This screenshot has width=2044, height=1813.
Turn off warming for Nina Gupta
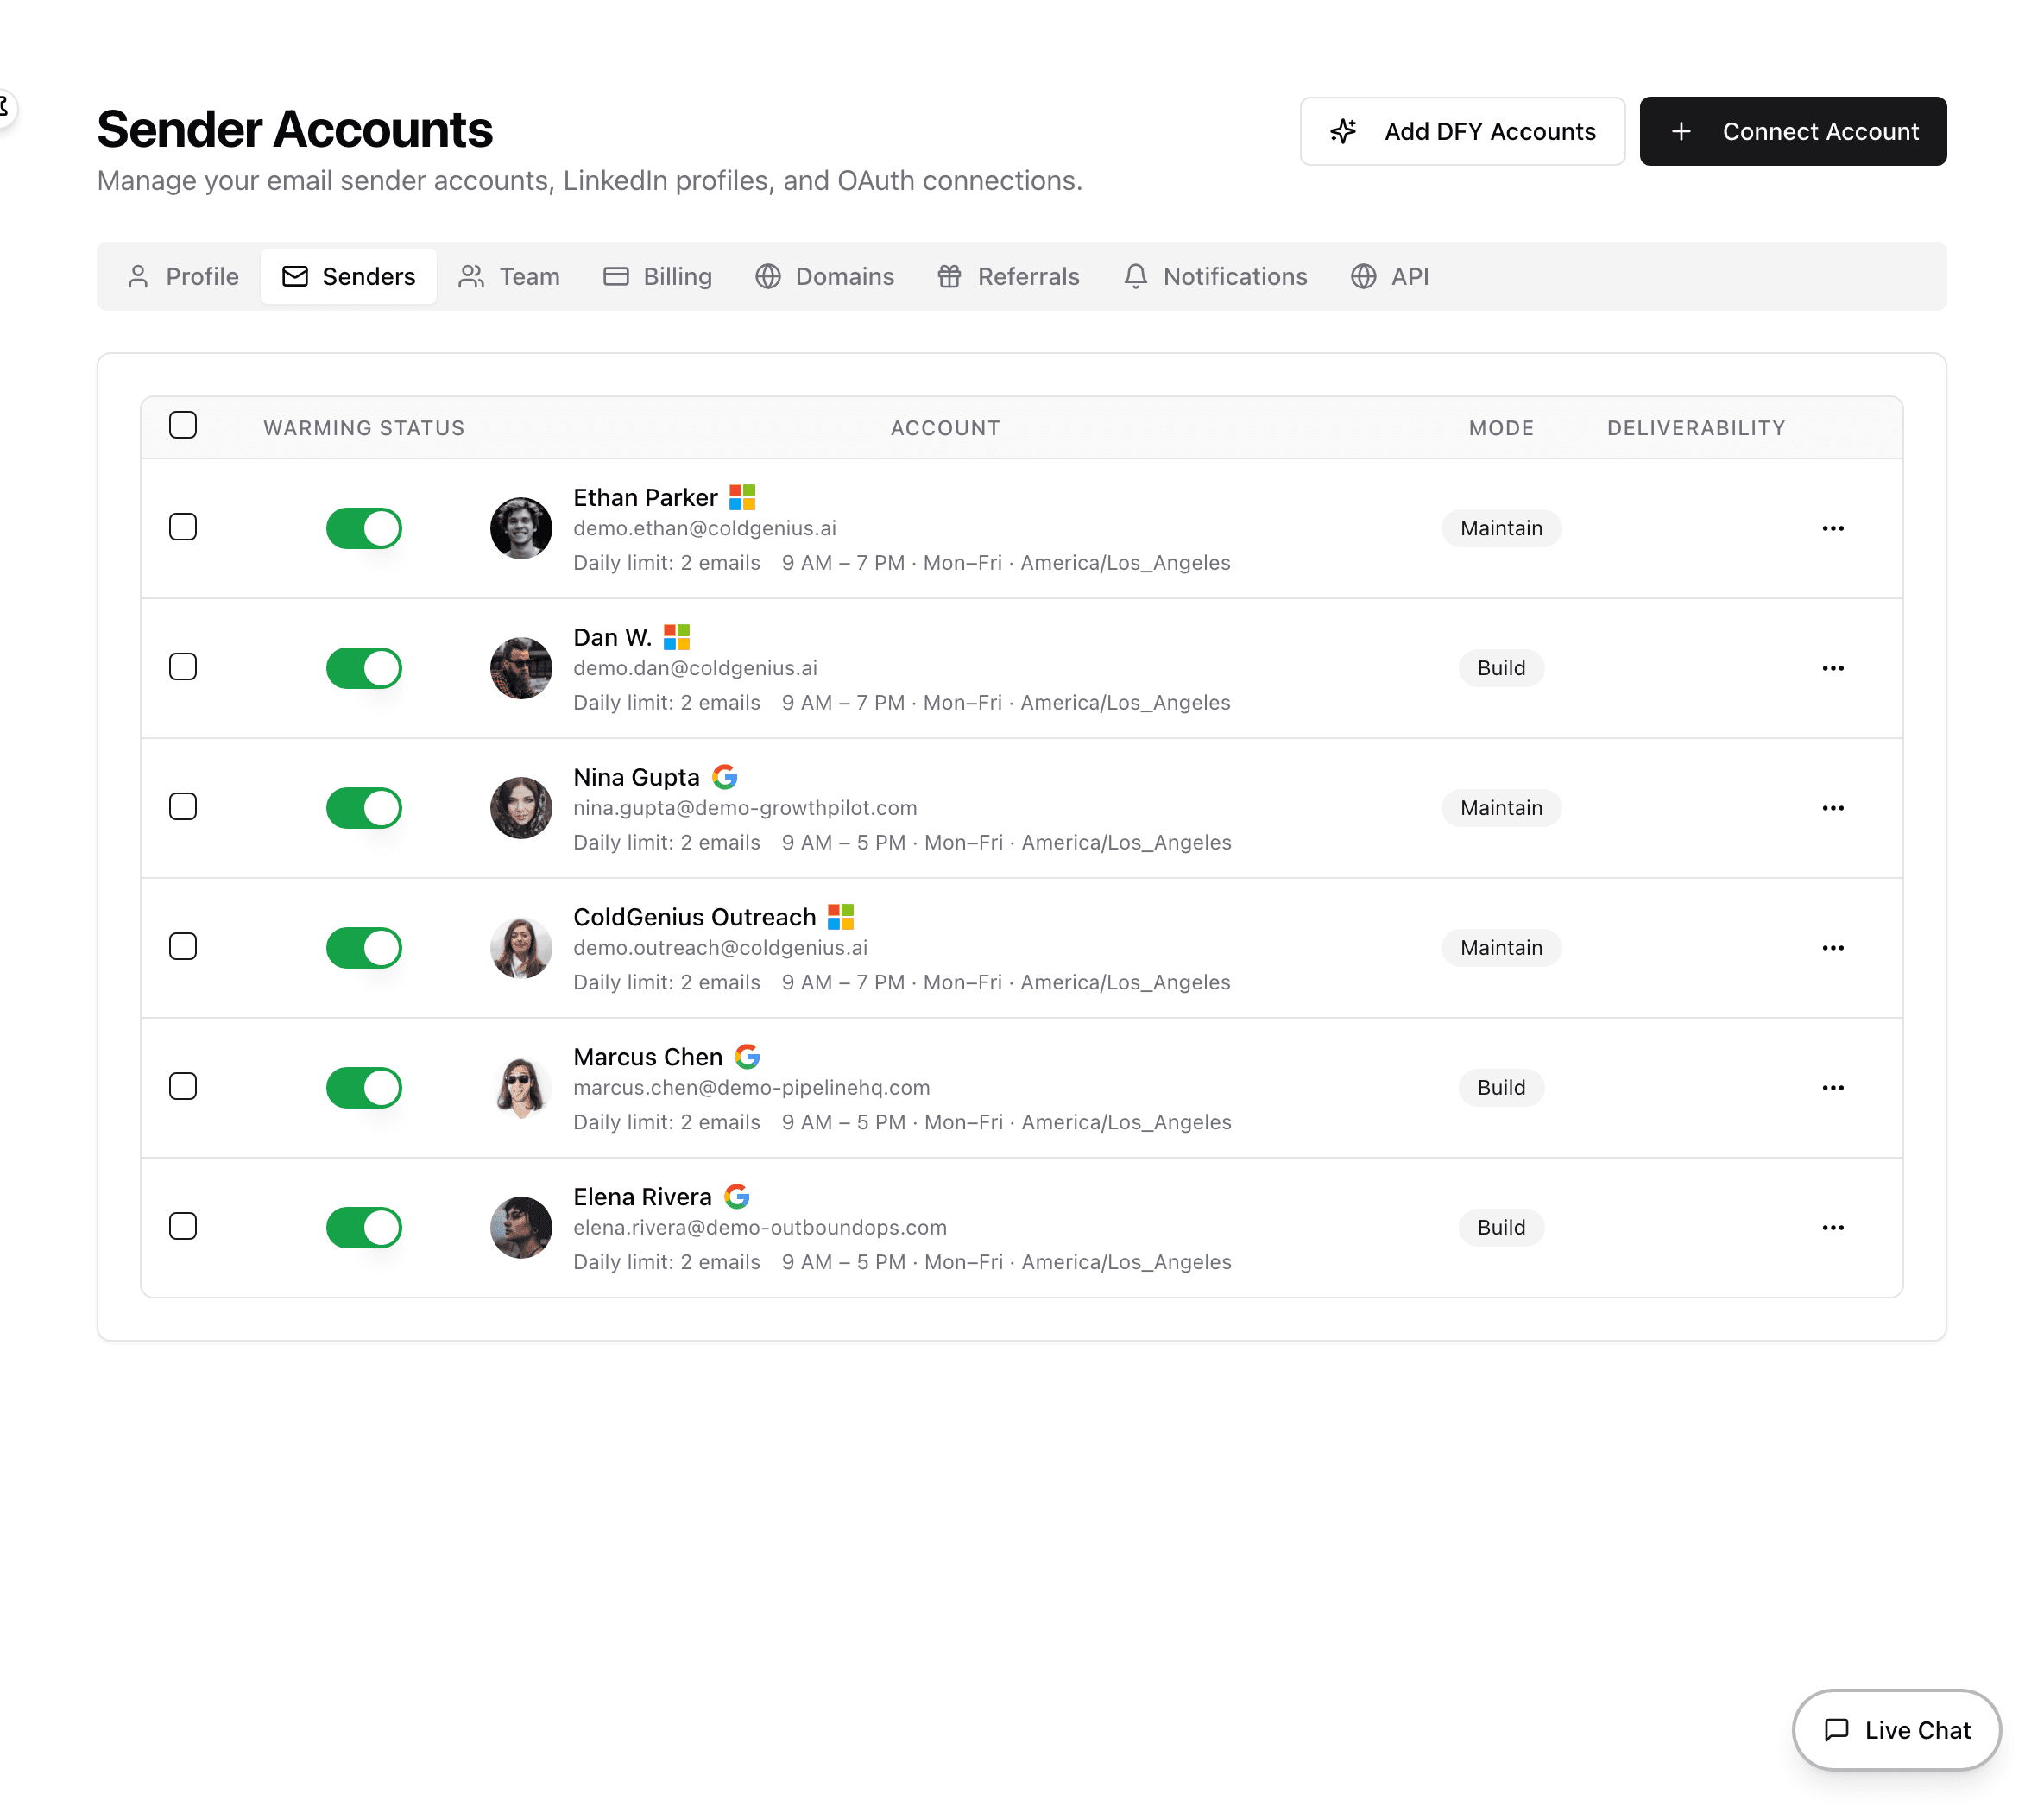point(364,808)
